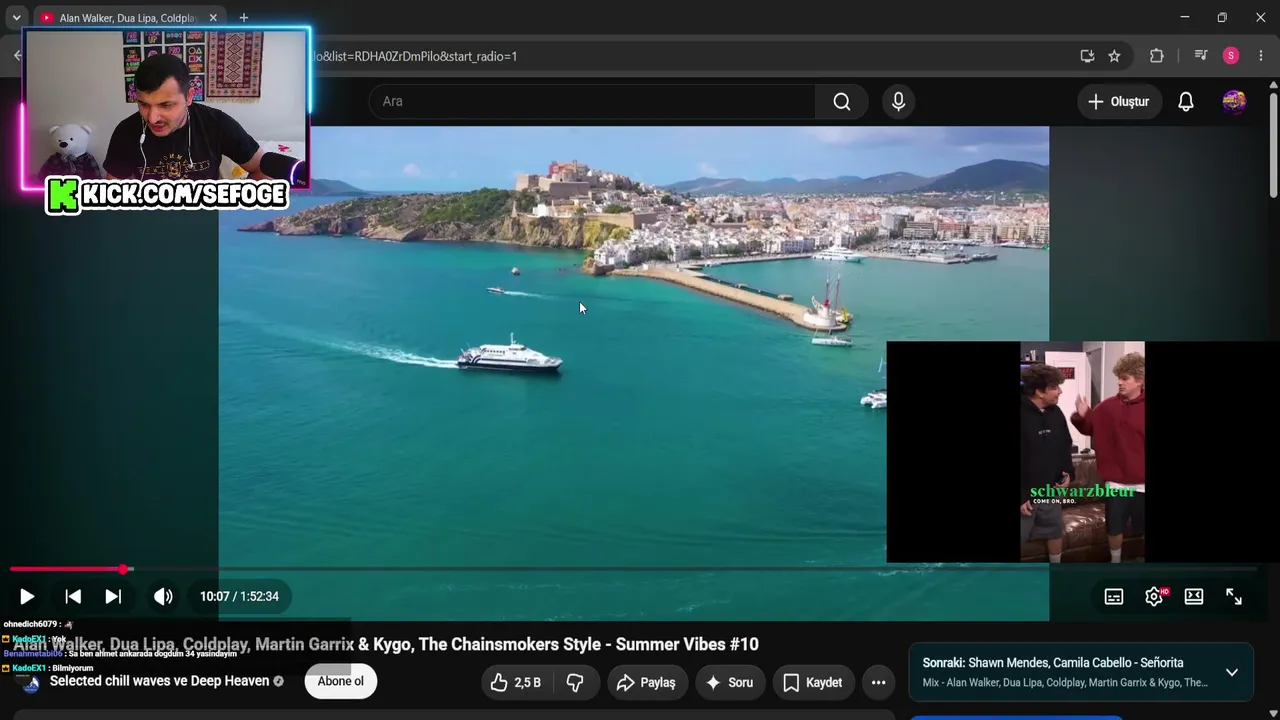The height and width of the screenshot is (720, 1280).
Task: Toggle subtitles on the video player
Action: click(x=1114, y=596)
